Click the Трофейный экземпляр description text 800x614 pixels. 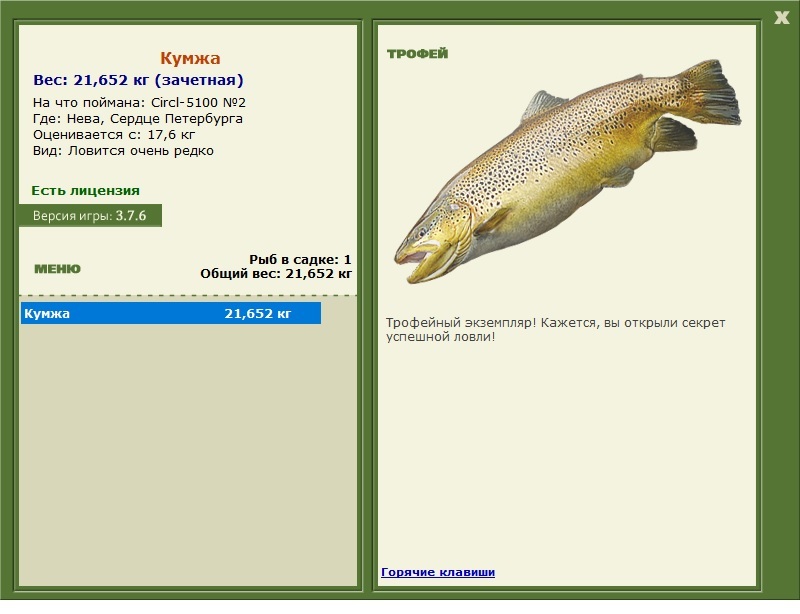point(555,330)
